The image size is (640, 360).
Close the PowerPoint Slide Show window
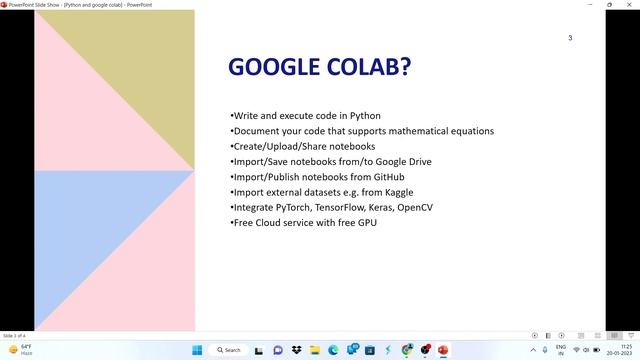(629, 5)
